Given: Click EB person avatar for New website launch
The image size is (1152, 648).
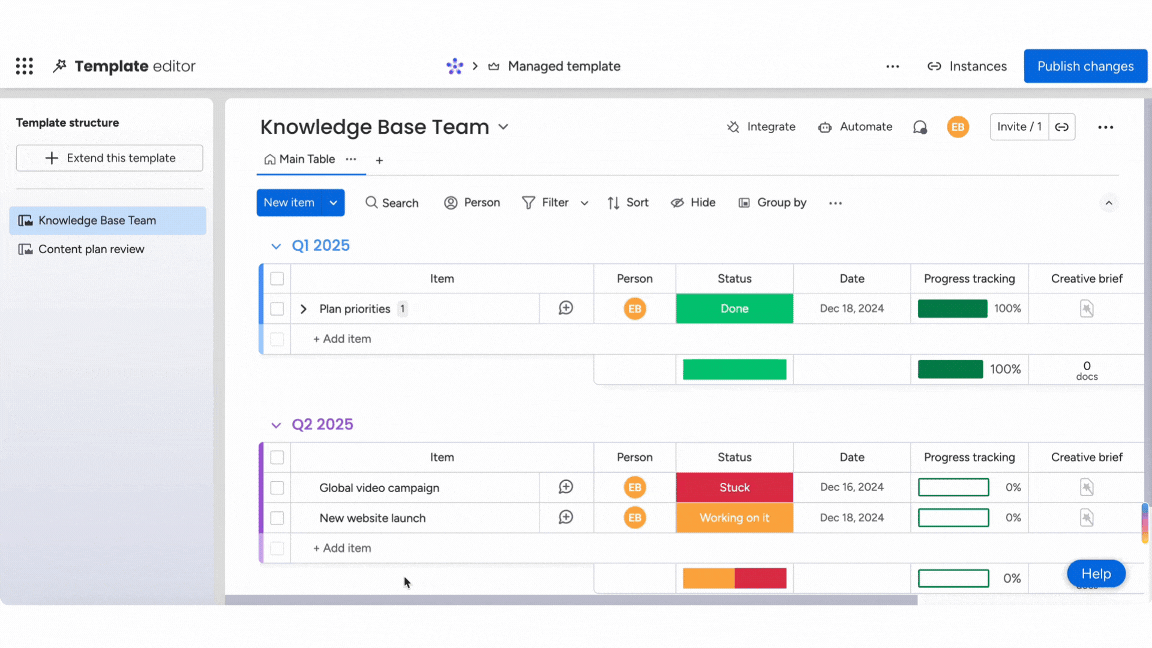Looking at the screenshot, I should point(635,517).
